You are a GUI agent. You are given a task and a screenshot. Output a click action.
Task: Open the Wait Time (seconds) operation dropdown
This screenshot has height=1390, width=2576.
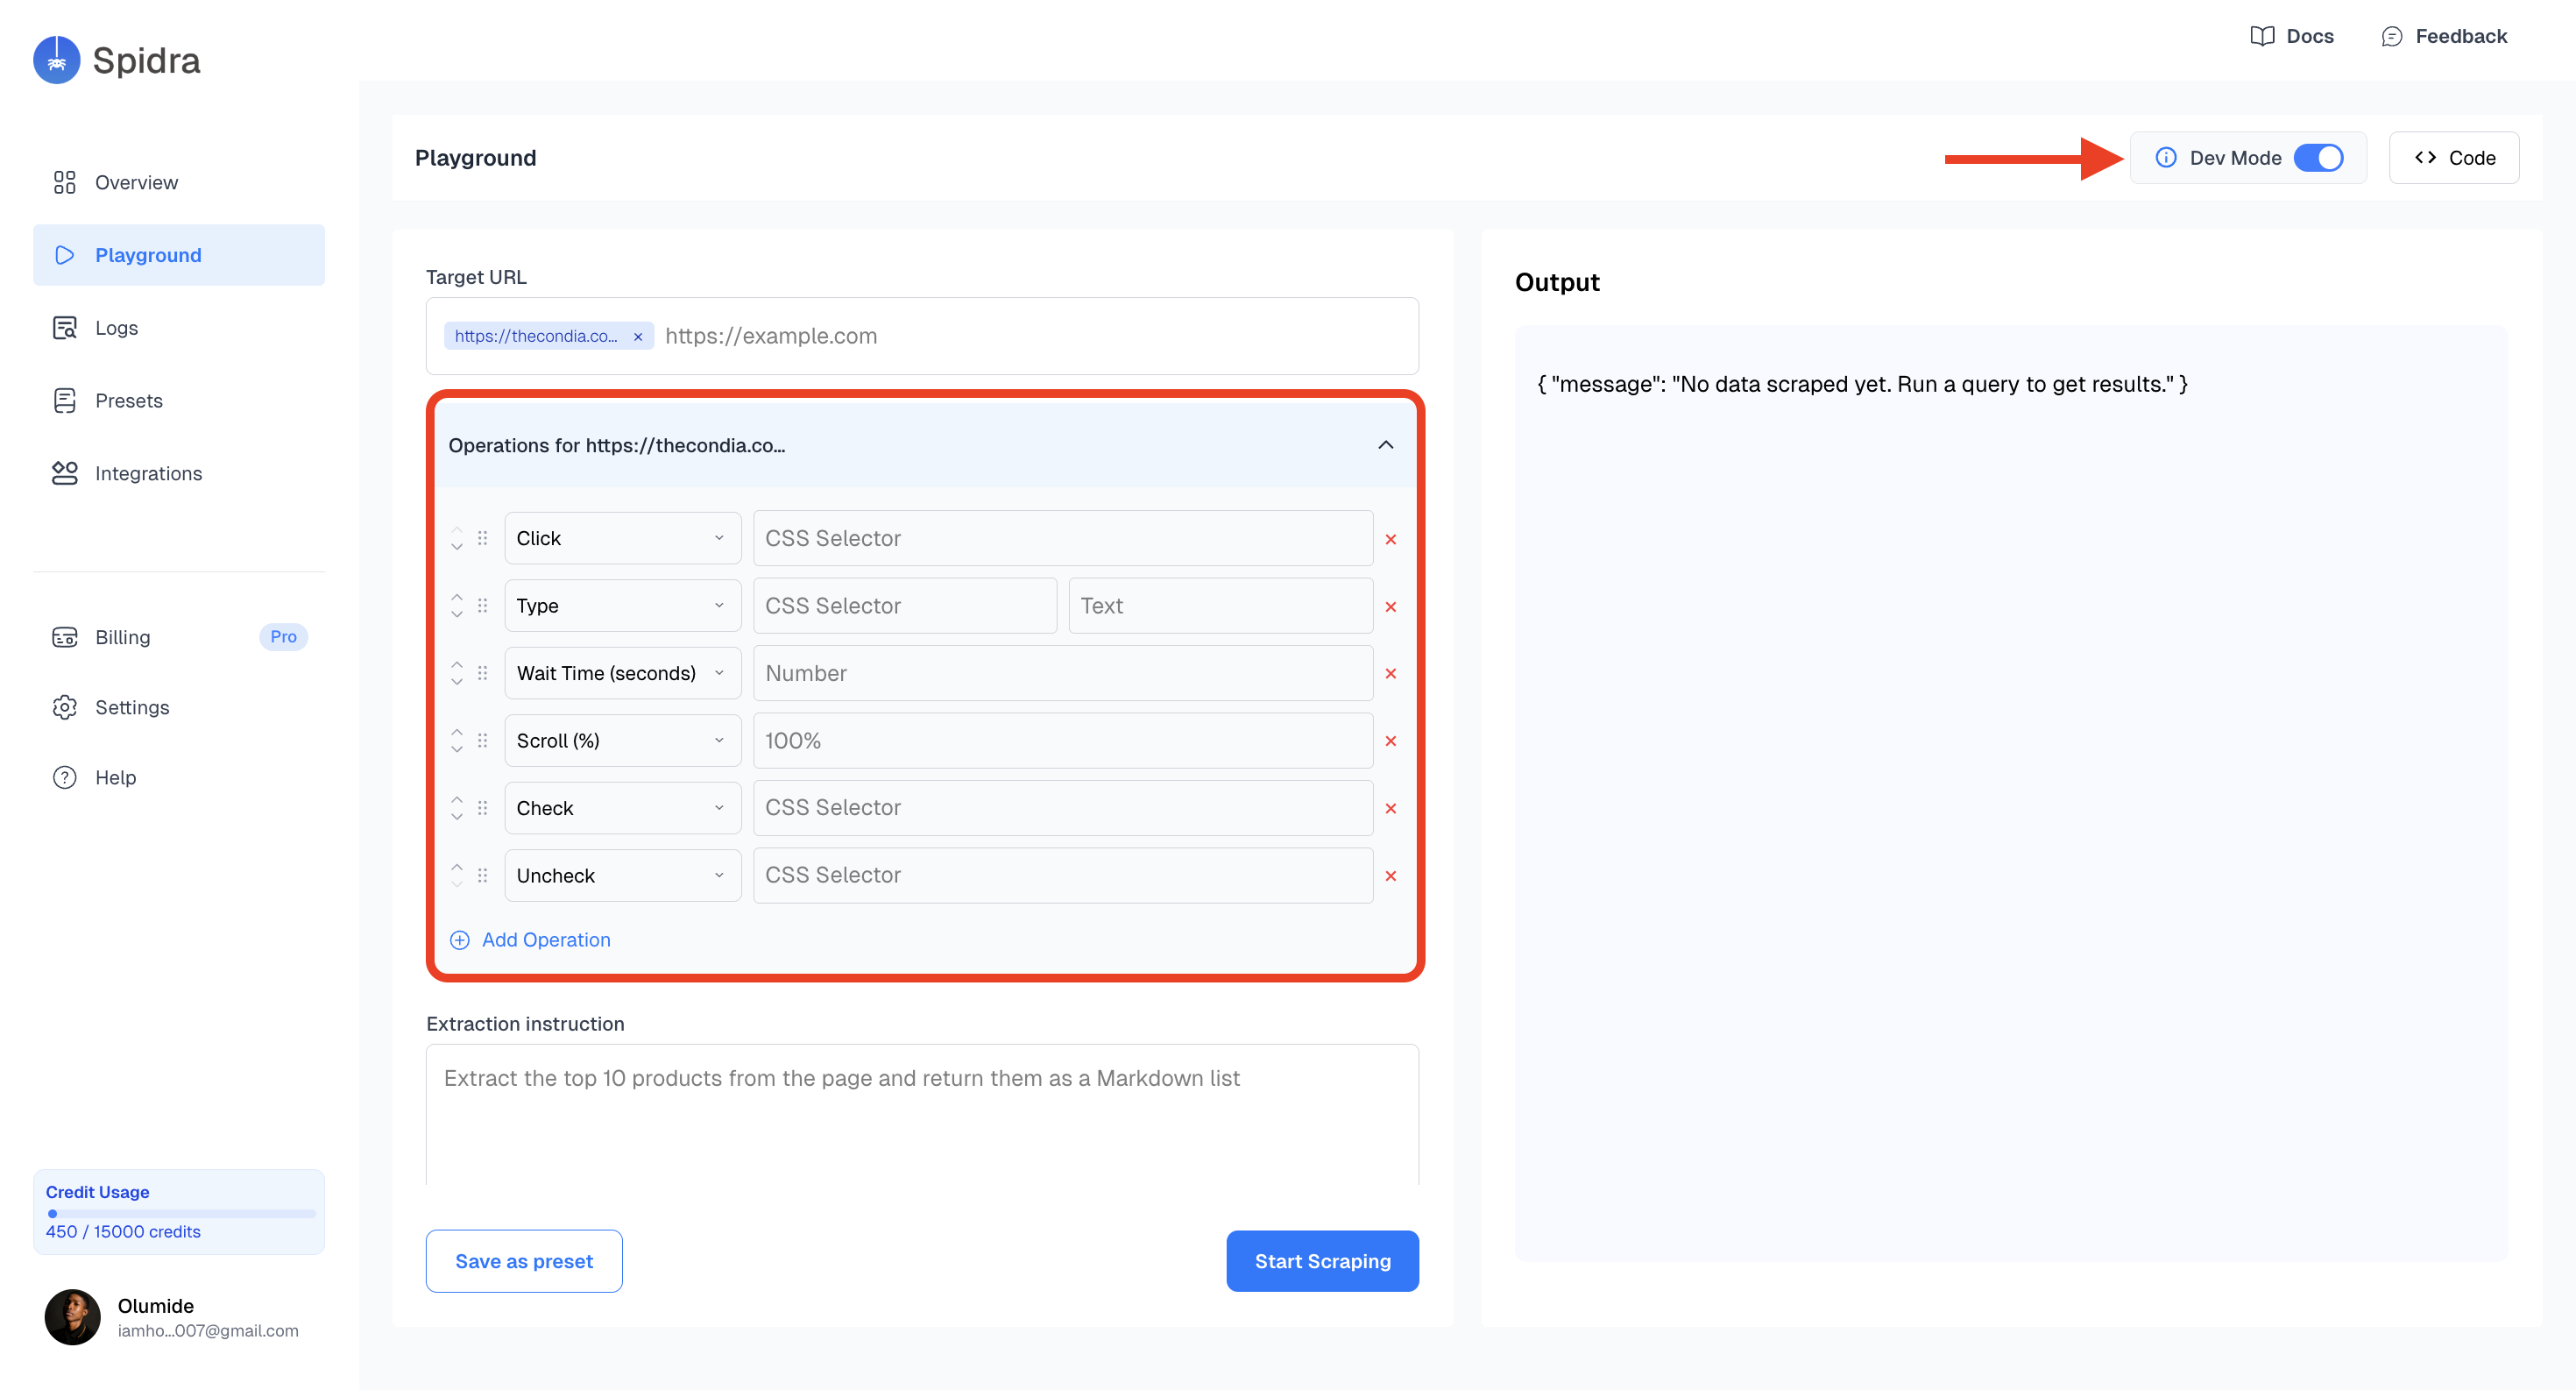[x=621, y=673]
